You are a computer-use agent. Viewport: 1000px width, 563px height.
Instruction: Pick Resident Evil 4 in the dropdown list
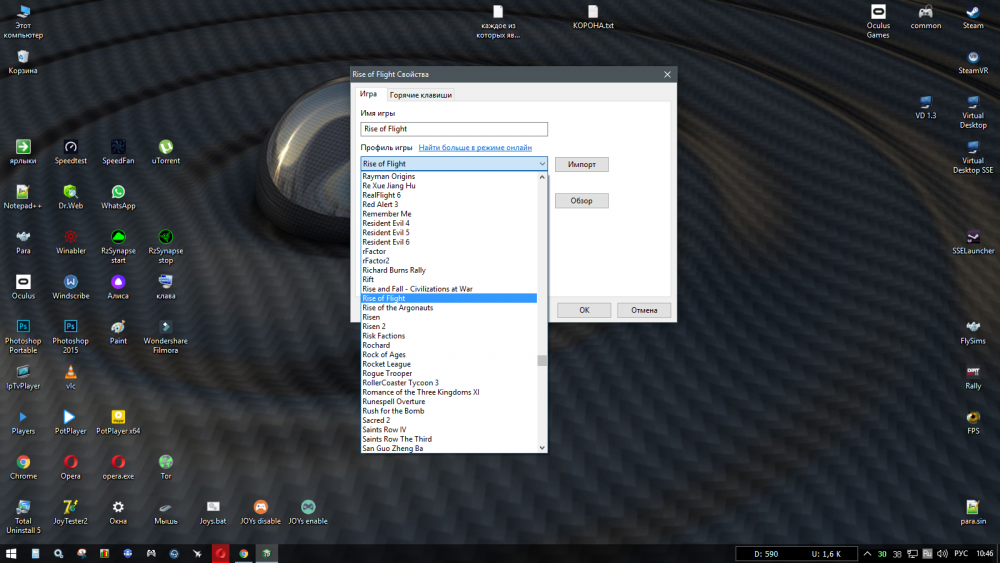pyautogui.click(x=385, y=223)
